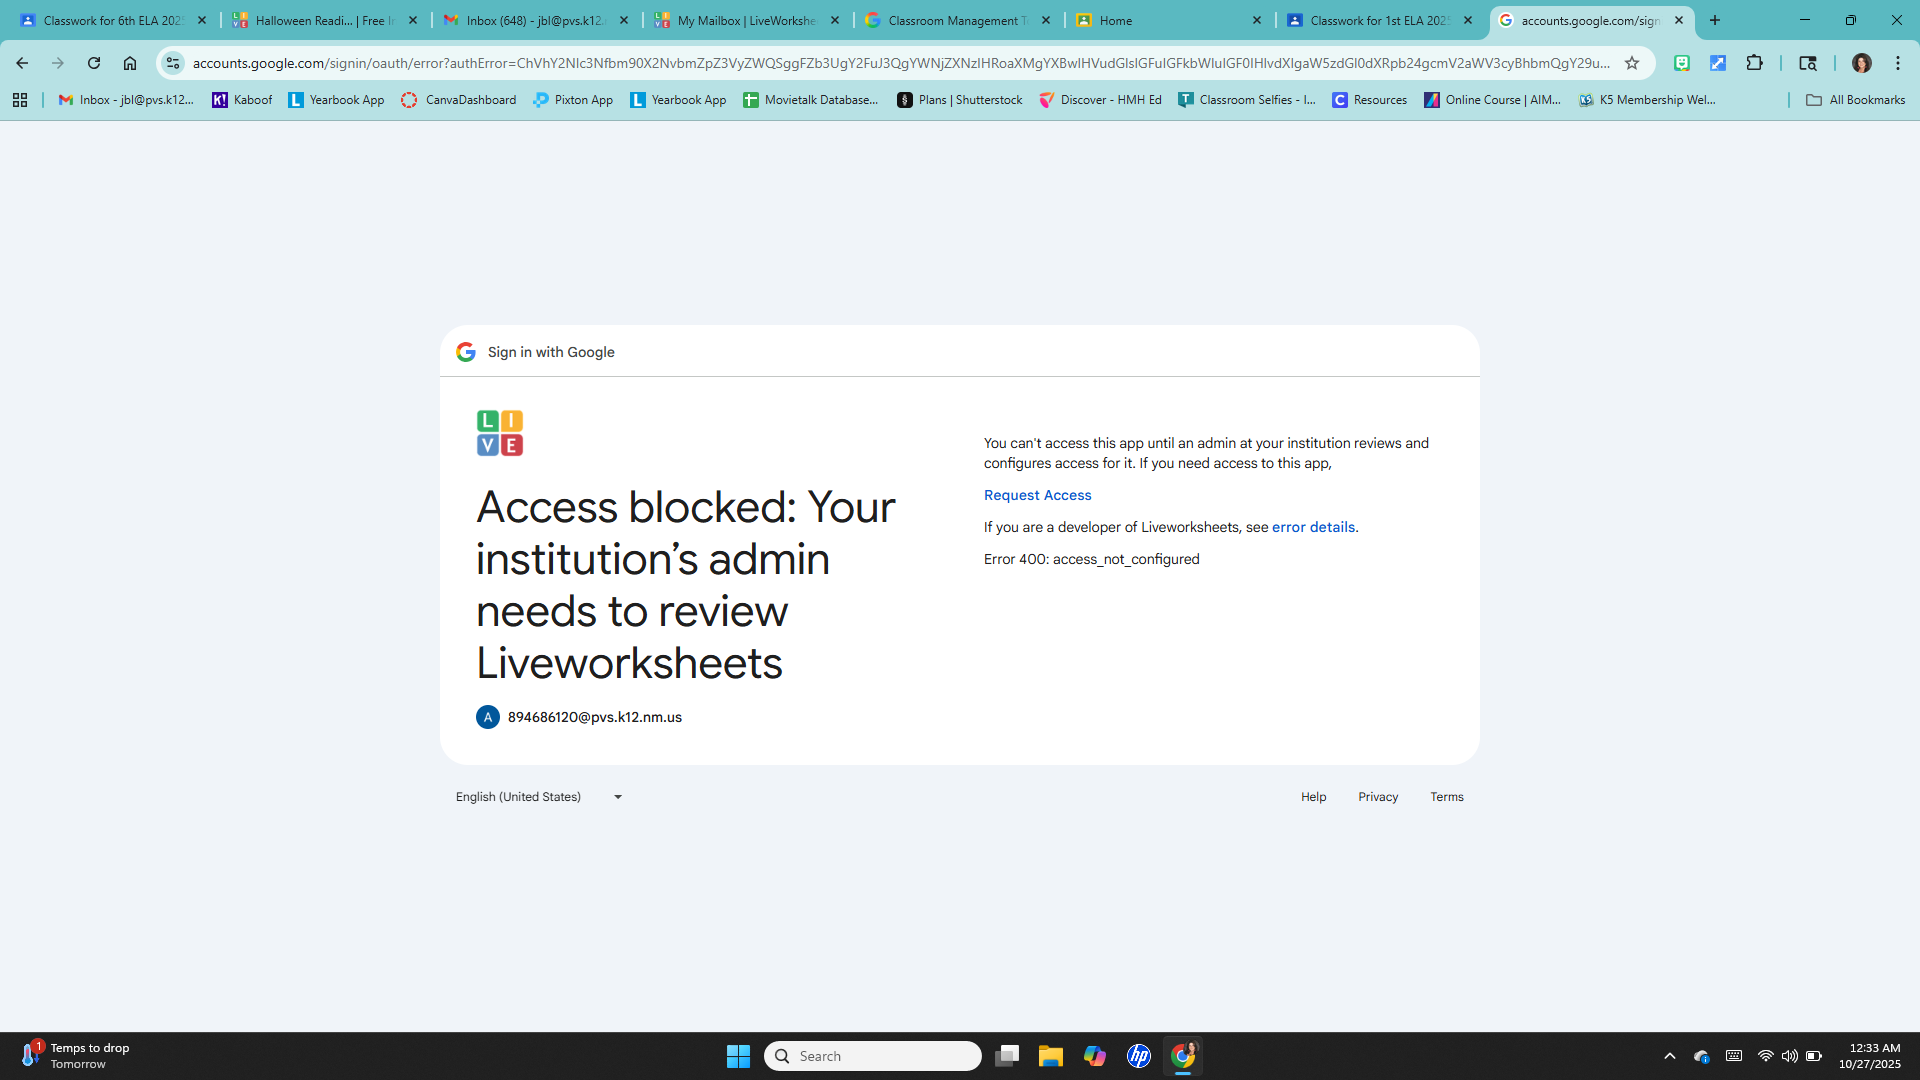Screen dimensions: 1920x1080
Task: Open the Chrome apps grid icon
Action: pos(20,100)
